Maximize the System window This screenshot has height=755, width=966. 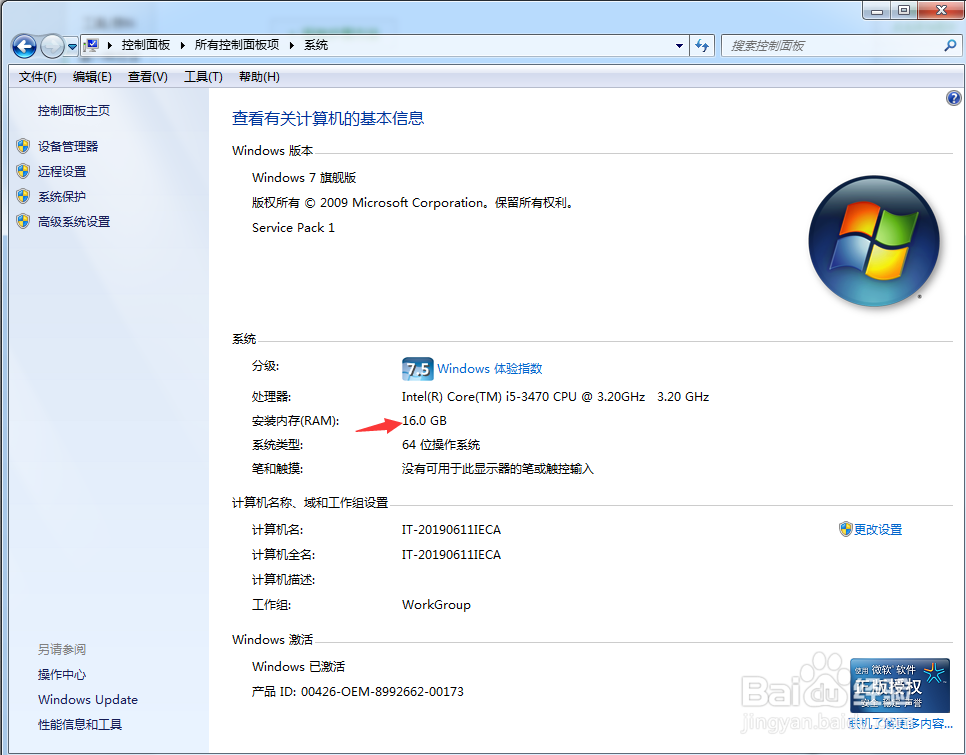(904, 10)
